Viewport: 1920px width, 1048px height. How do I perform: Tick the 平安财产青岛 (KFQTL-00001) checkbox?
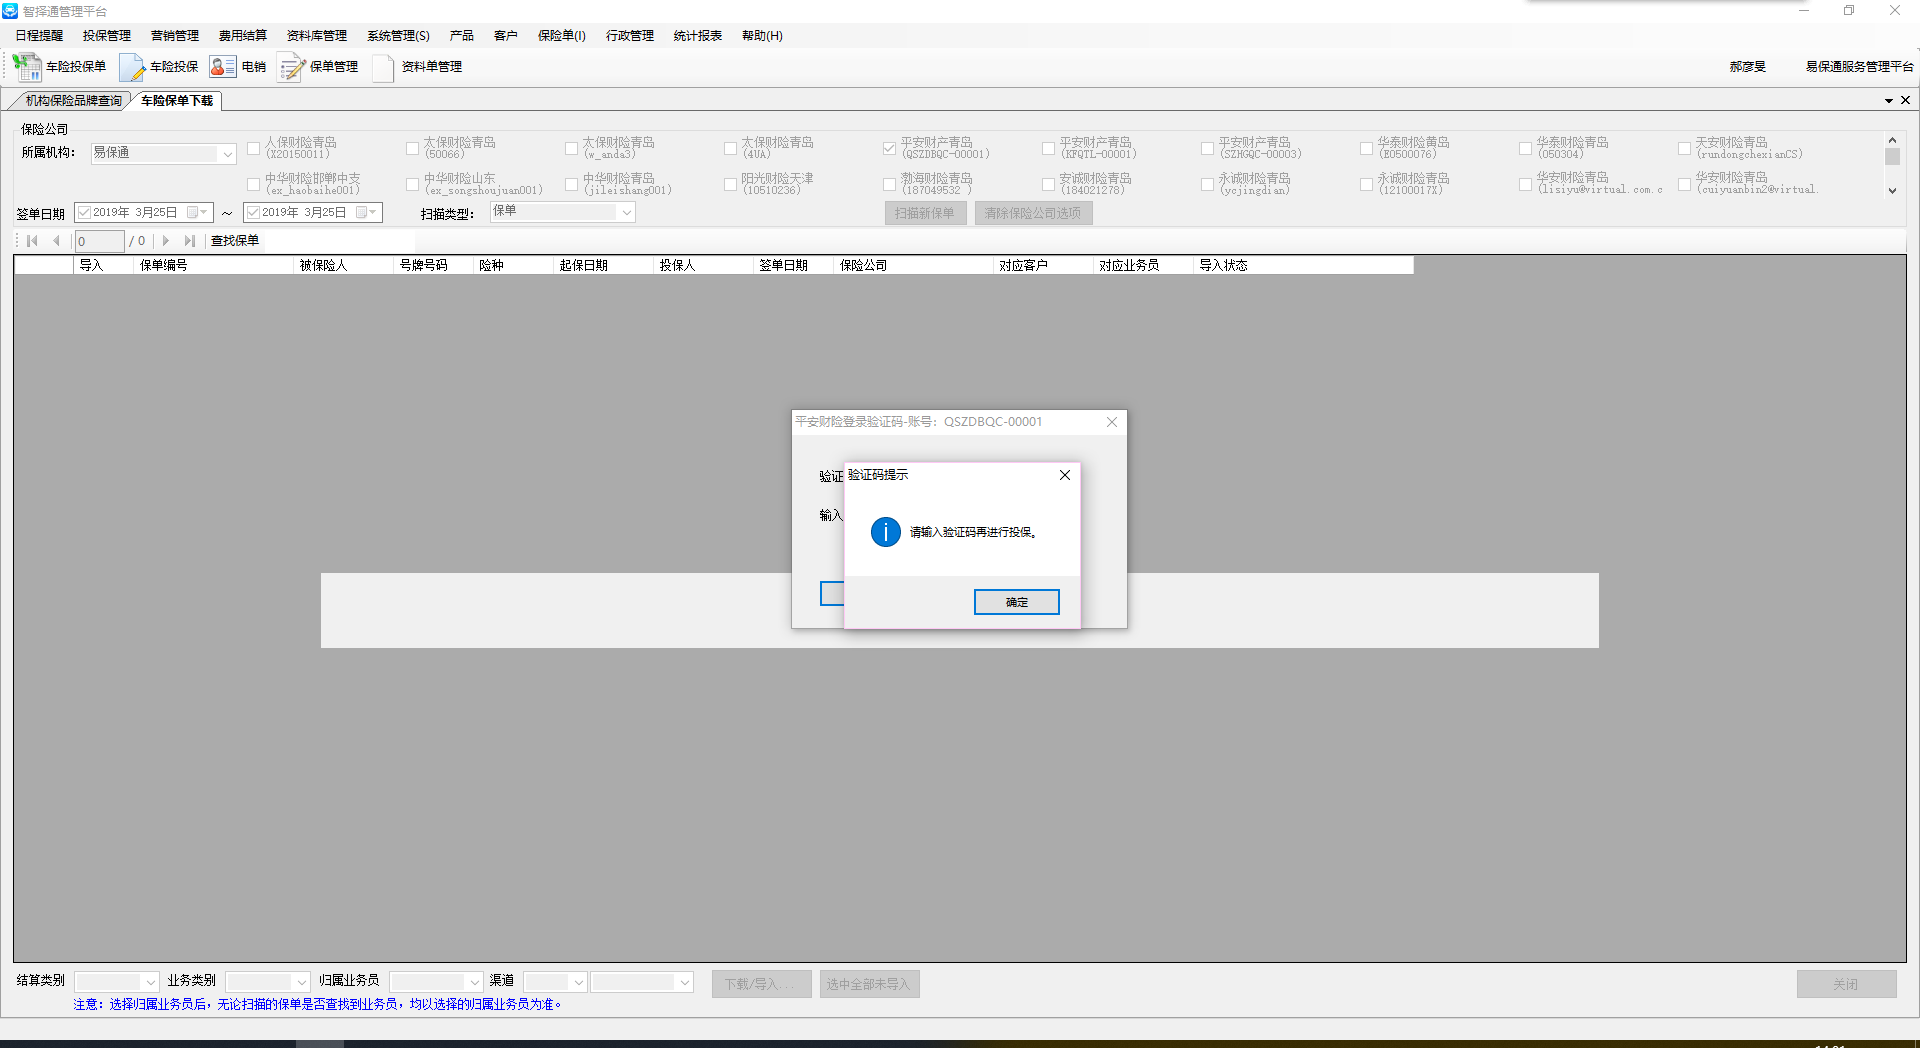(1048, 148)
